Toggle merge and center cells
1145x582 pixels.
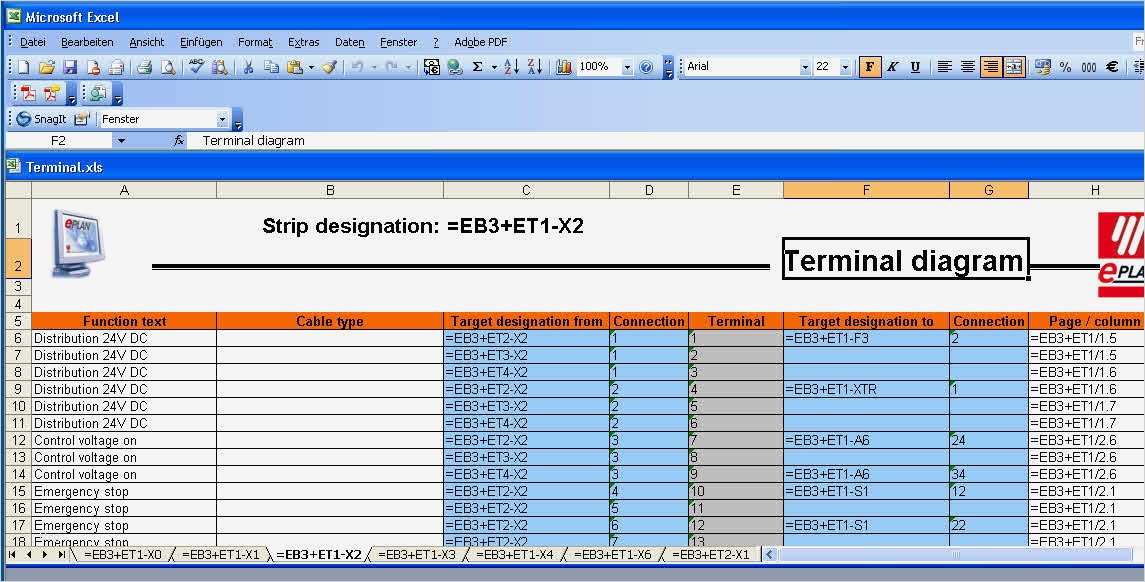click(x=1014, y=67)
